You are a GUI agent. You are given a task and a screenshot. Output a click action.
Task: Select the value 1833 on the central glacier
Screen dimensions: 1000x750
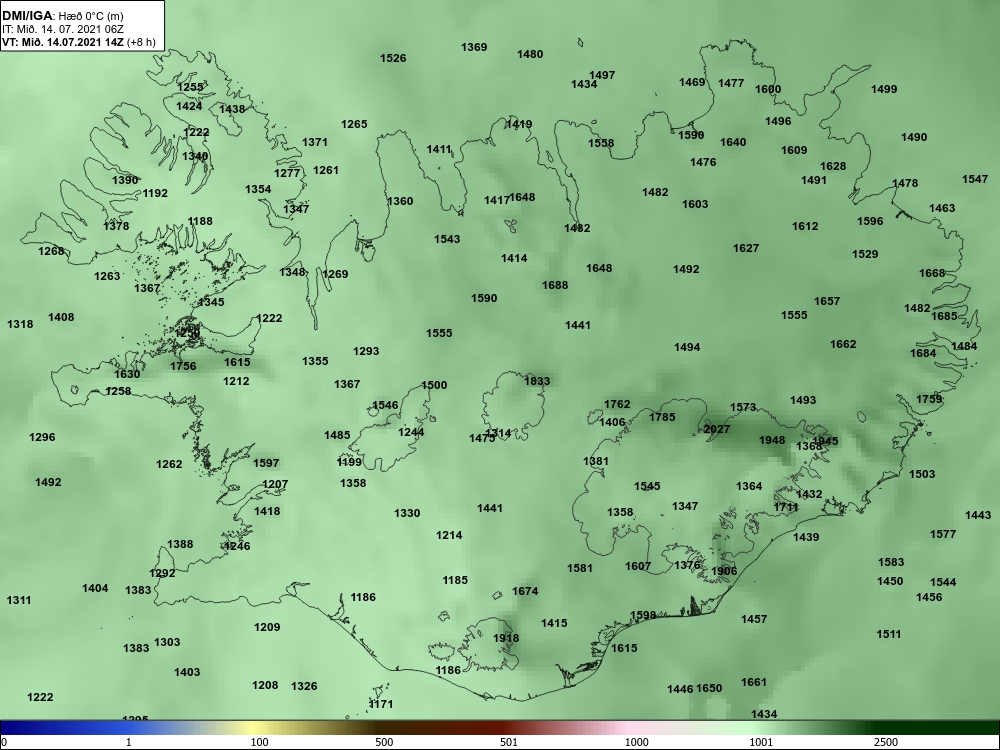point(536,381)
